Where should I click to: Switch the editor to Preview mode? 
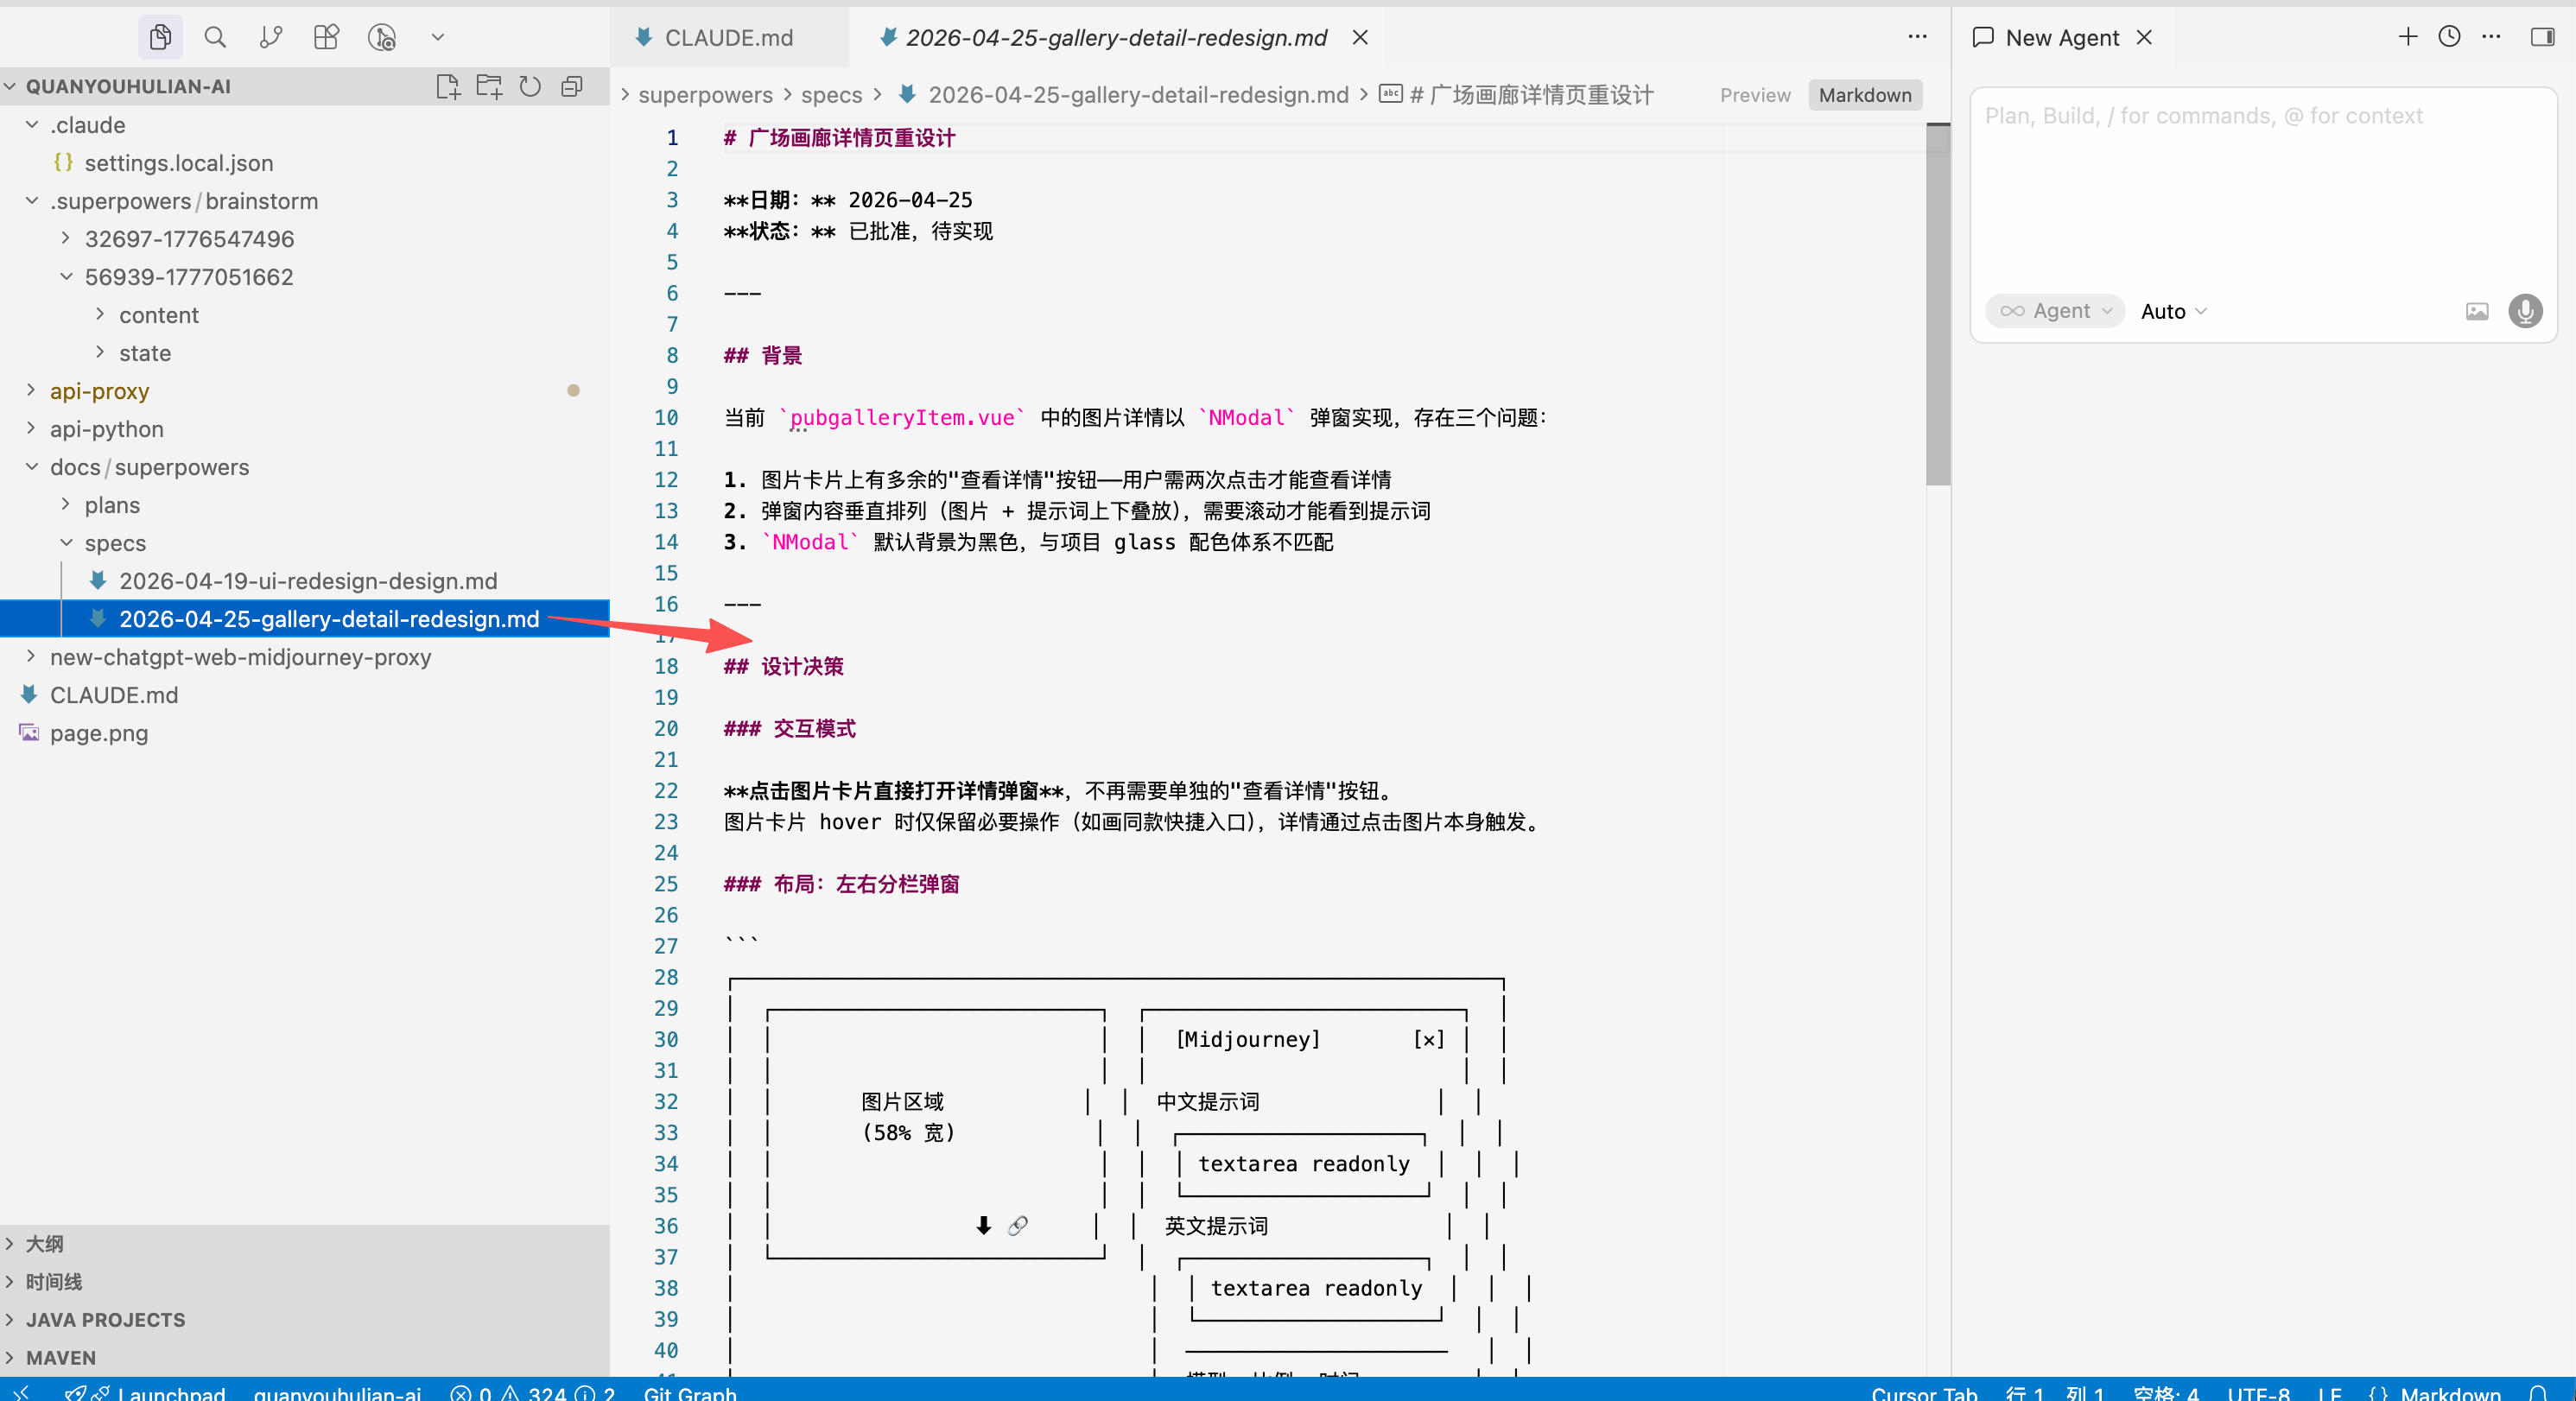1755,95
